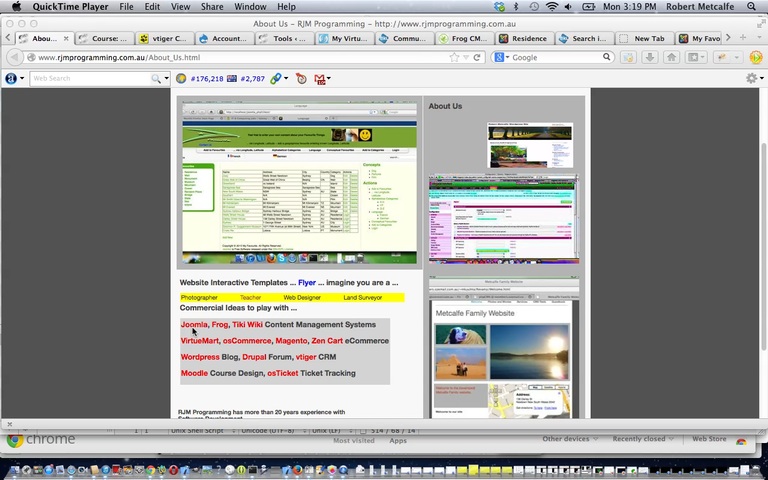768x480 pixels.
Task: Open the Help menu
Action: 287,6
